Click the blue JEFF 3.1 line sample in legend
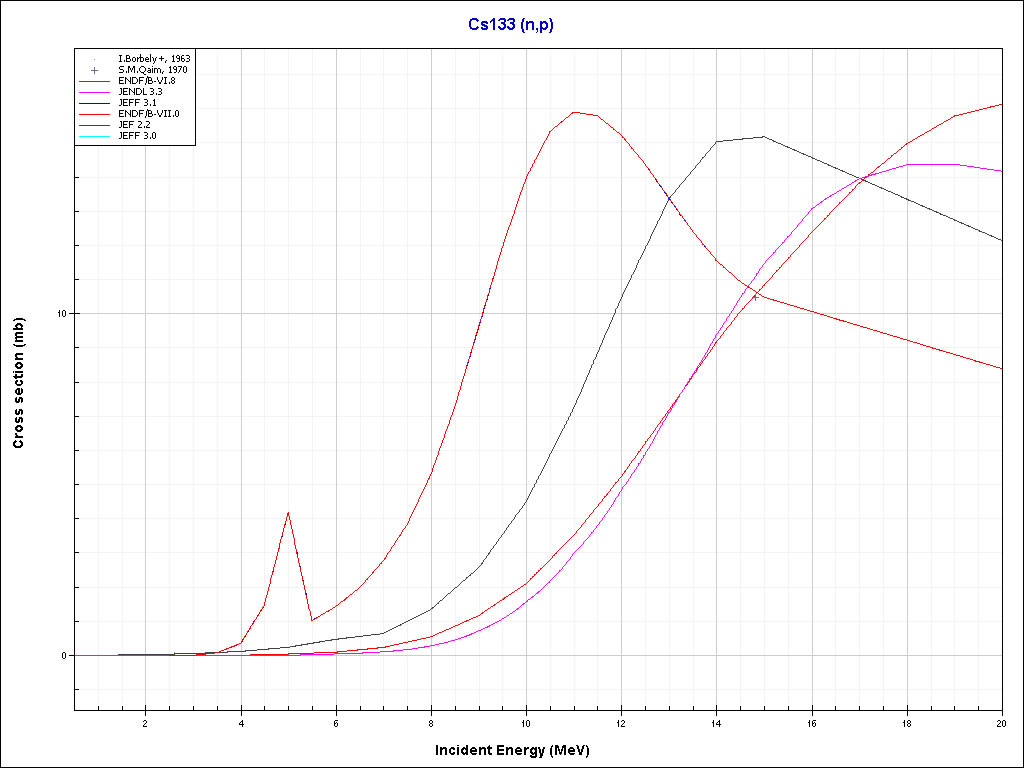The image size is (1024, 768). click(x=95, y=103)
